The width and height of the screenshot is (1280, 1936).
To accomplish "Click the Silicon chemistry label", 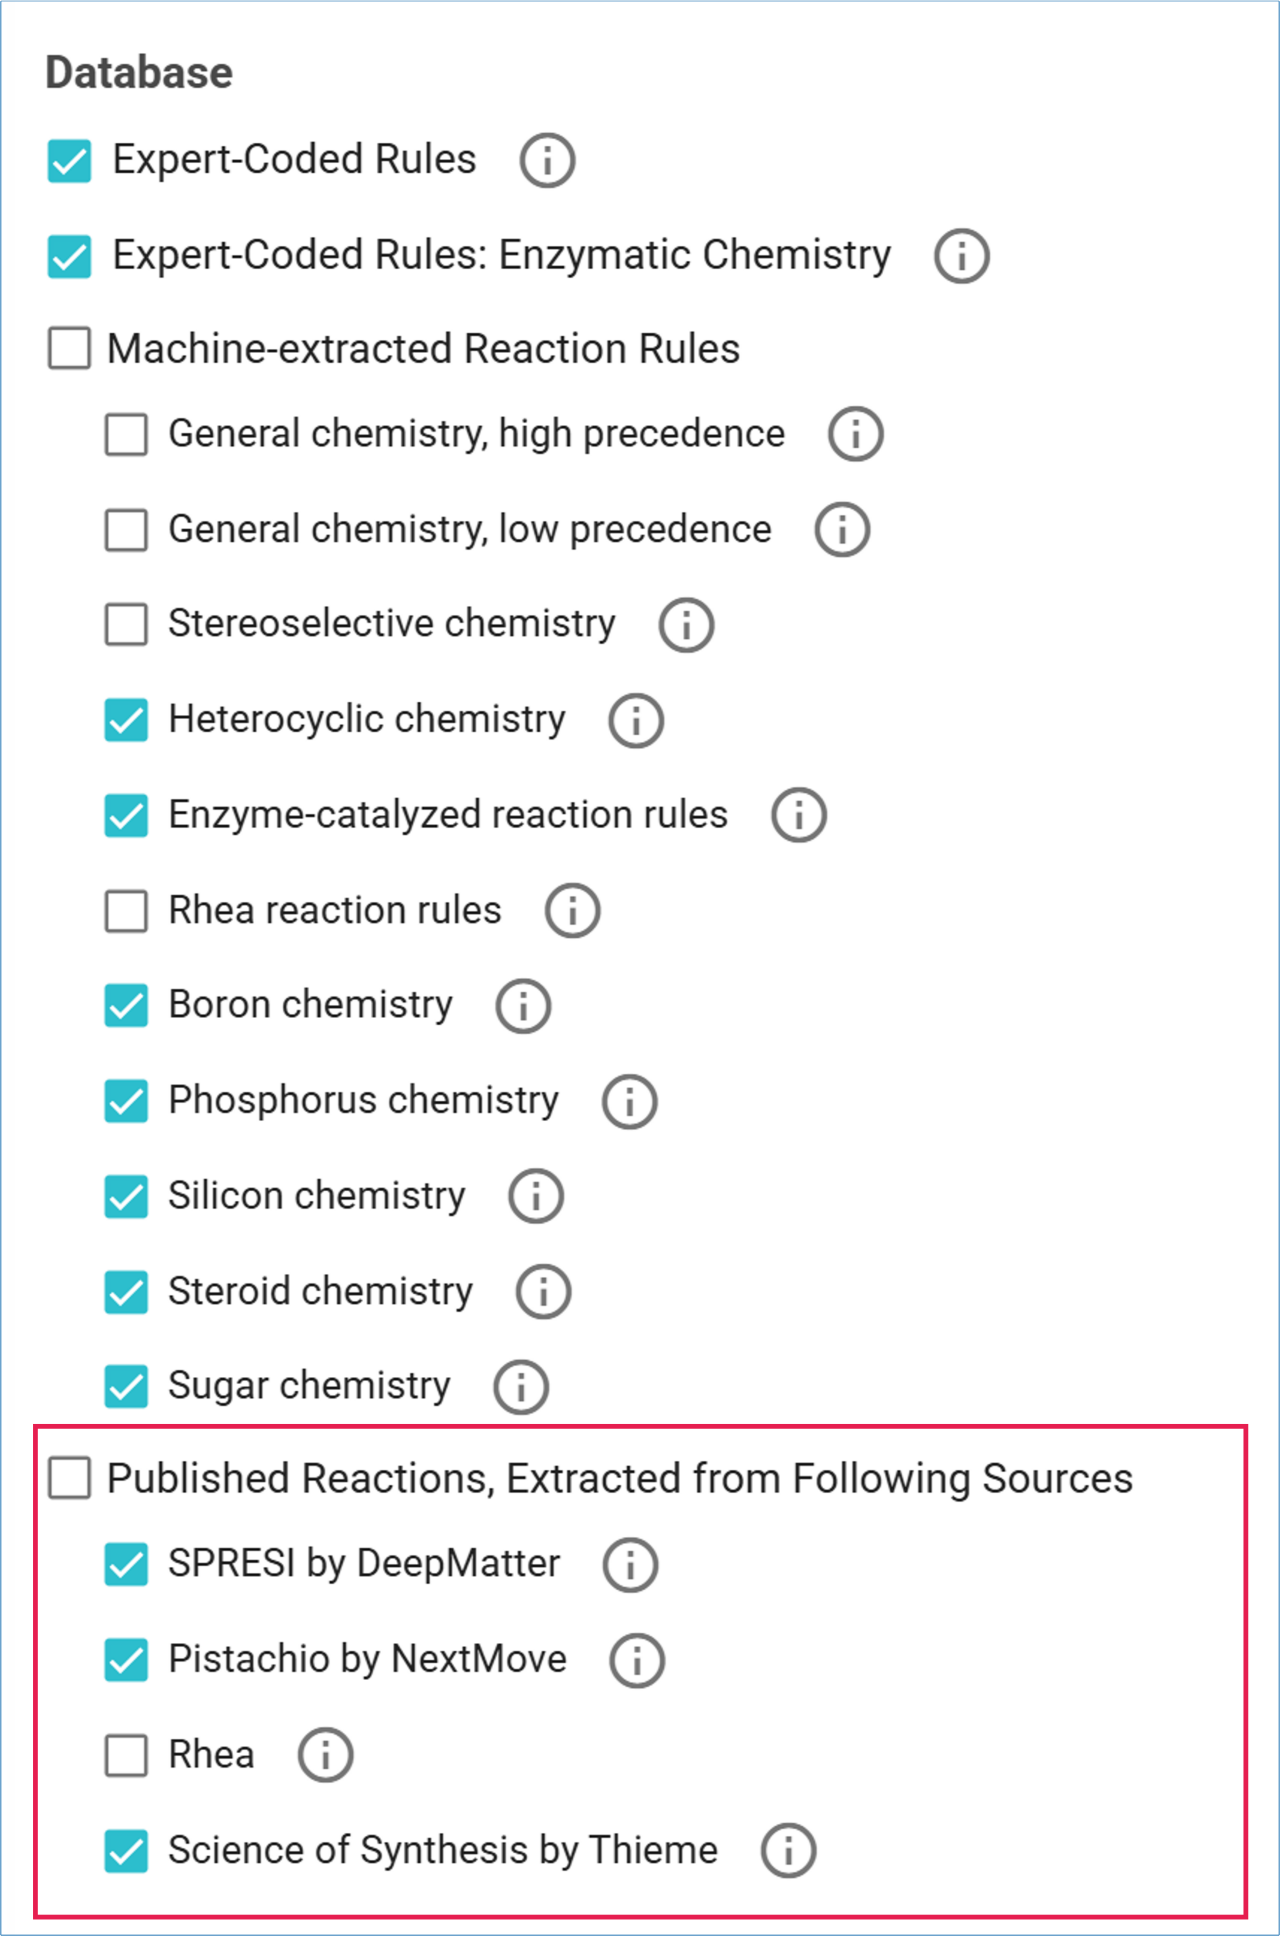I will [x=316, y=1196].
